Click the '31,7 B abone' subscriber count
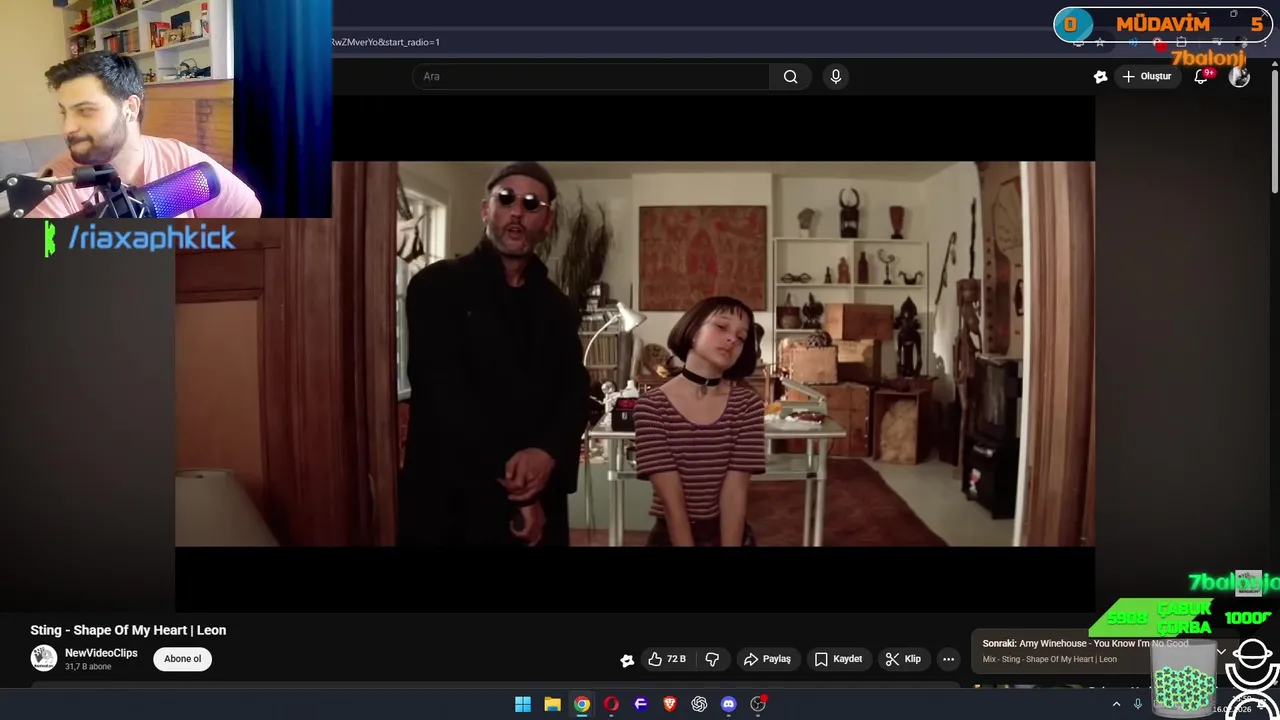1280x720 pixels. (88, 667)
